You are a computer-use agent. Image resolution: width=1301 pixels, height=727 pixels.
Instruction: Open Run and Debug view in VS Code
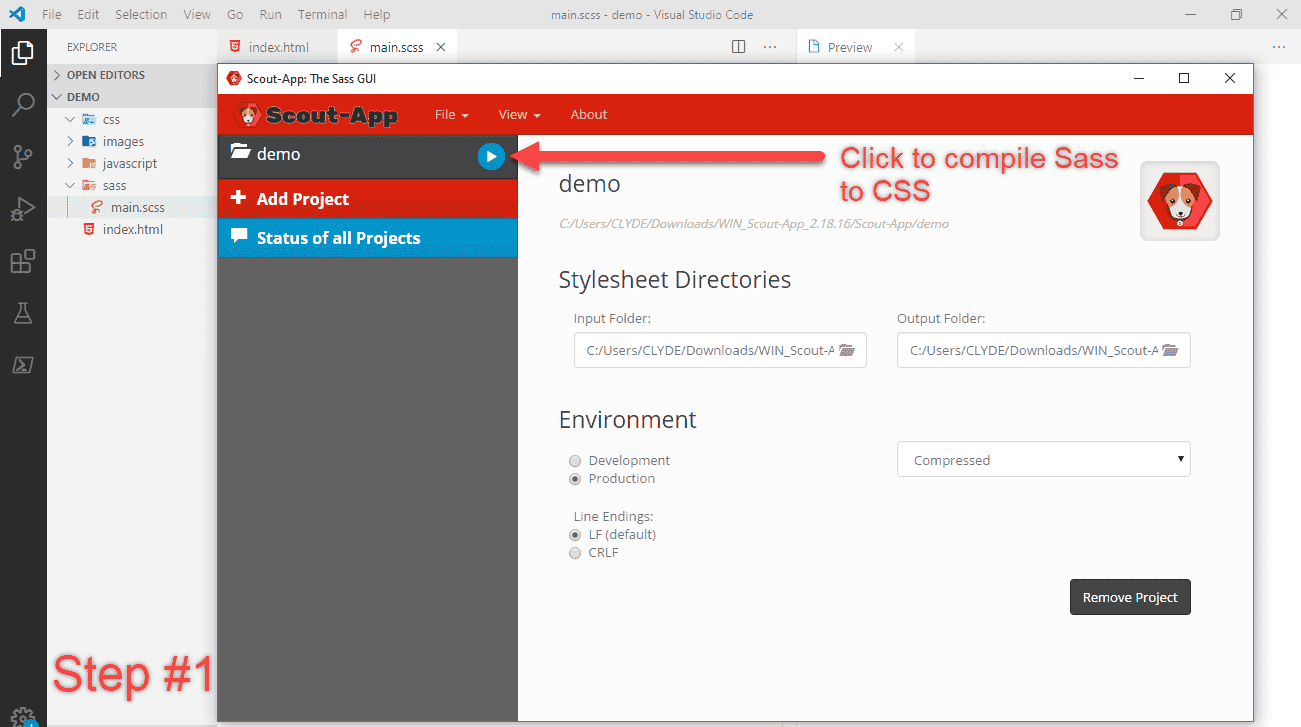pos(22,210)
